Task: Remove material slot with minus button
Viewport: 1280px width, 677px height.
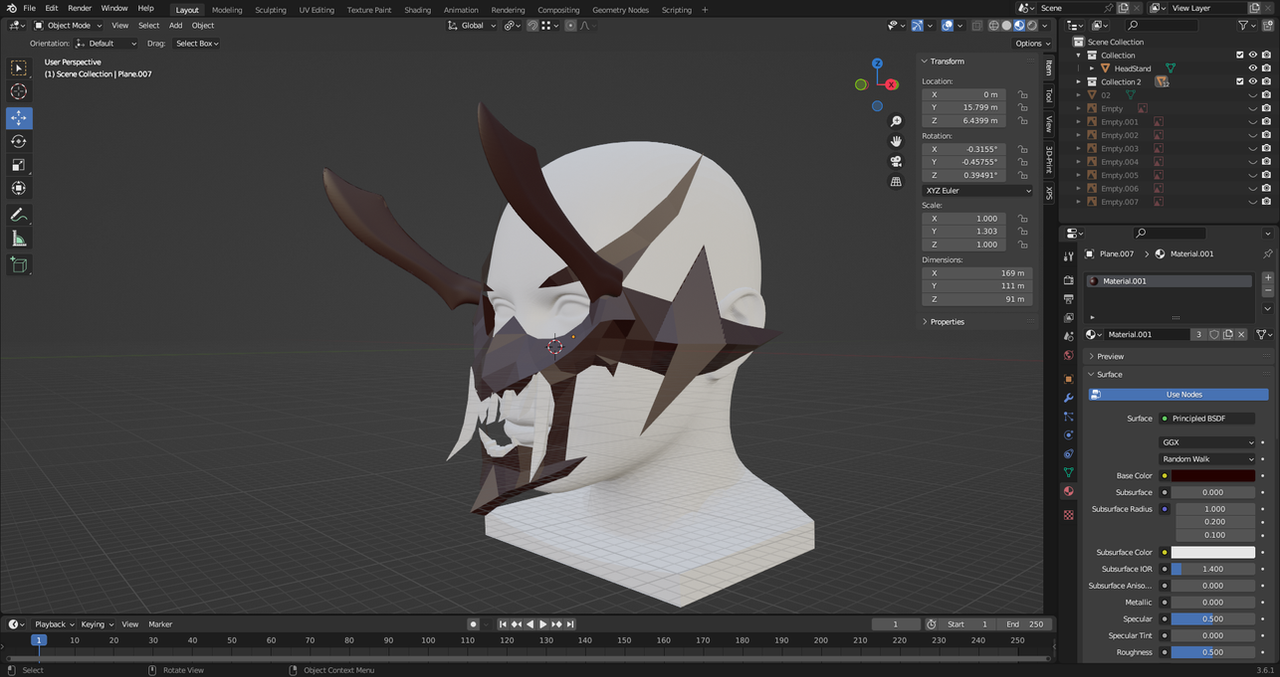Action: (1268, 291)
